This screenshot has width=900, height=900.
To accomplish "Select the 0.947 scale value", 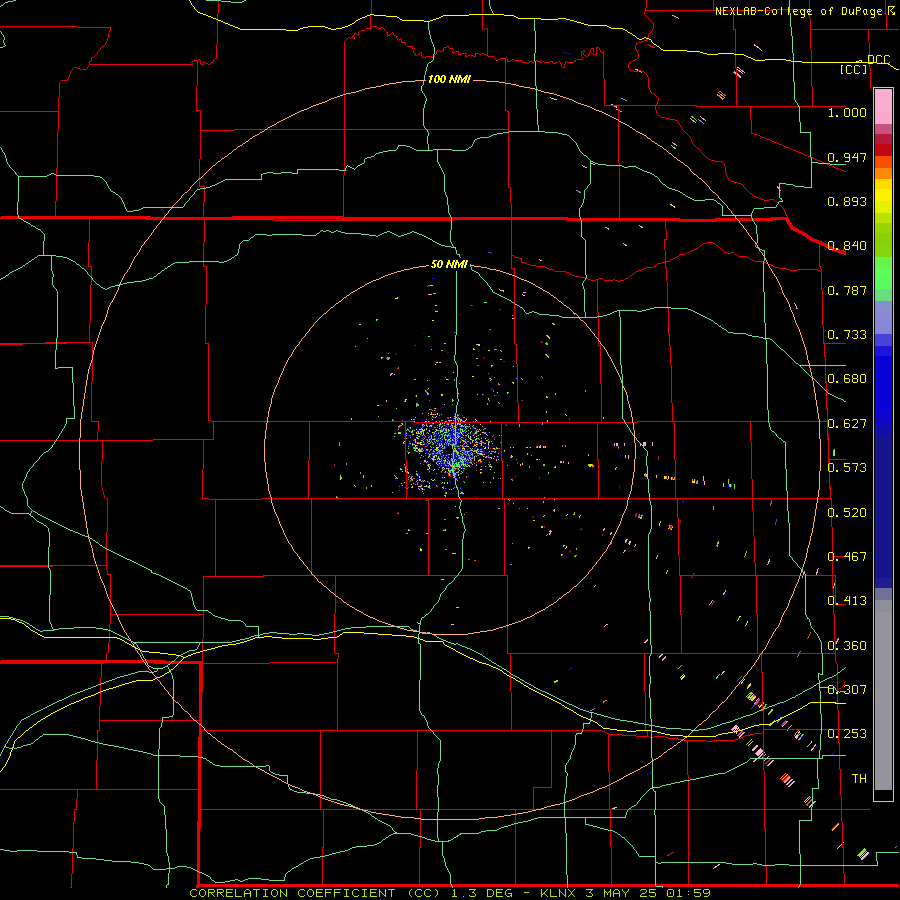I will [847, 157].
